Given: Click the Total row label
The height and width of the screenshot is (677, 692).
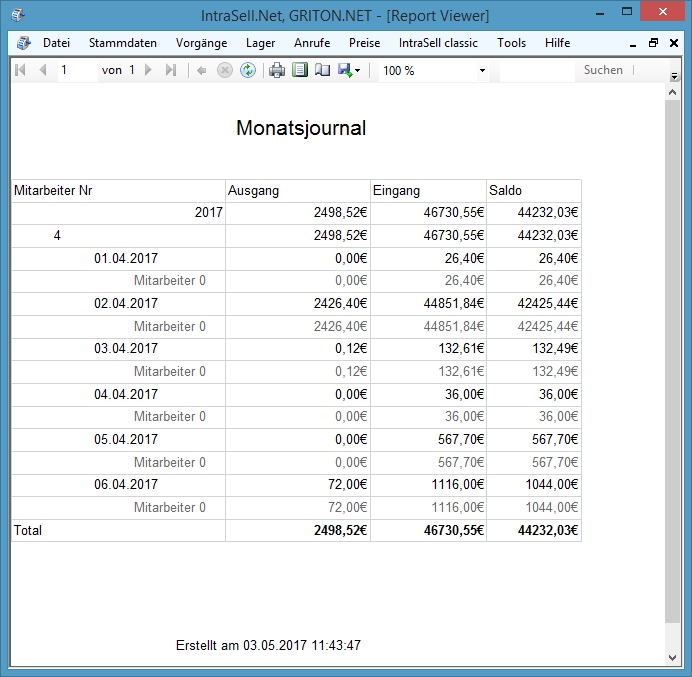Looking at the screenshot, I should [x=28, y=530].
